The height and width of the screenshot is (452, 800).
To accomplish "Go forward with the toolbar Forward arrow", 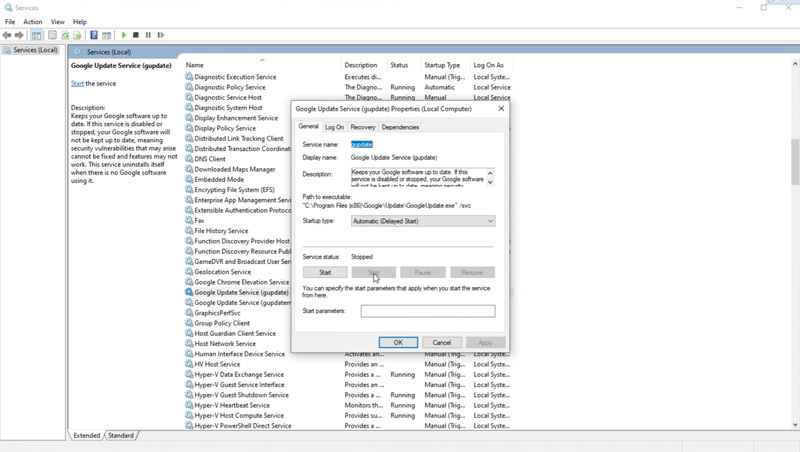I will pos(19,35).
